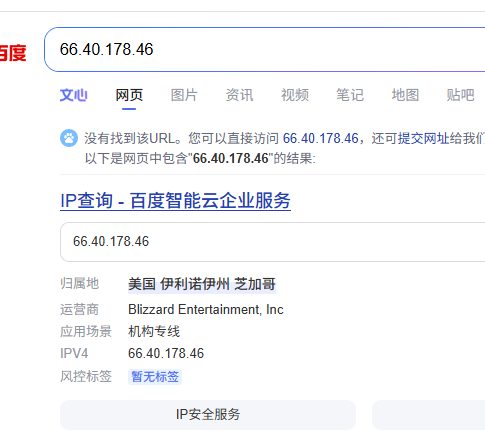Select location text 美国 伊利诺伊州 芝加哥
The width and height of the screenshot is (485, 439).
pos(202,284)
